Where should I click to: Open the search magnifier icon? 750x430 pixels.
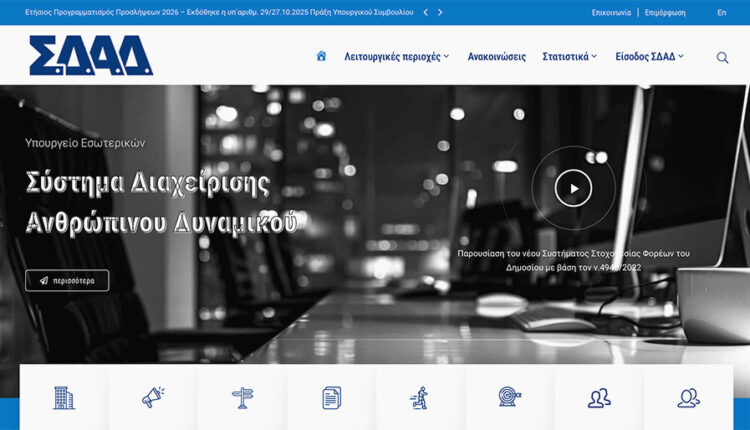click(722, 57)
